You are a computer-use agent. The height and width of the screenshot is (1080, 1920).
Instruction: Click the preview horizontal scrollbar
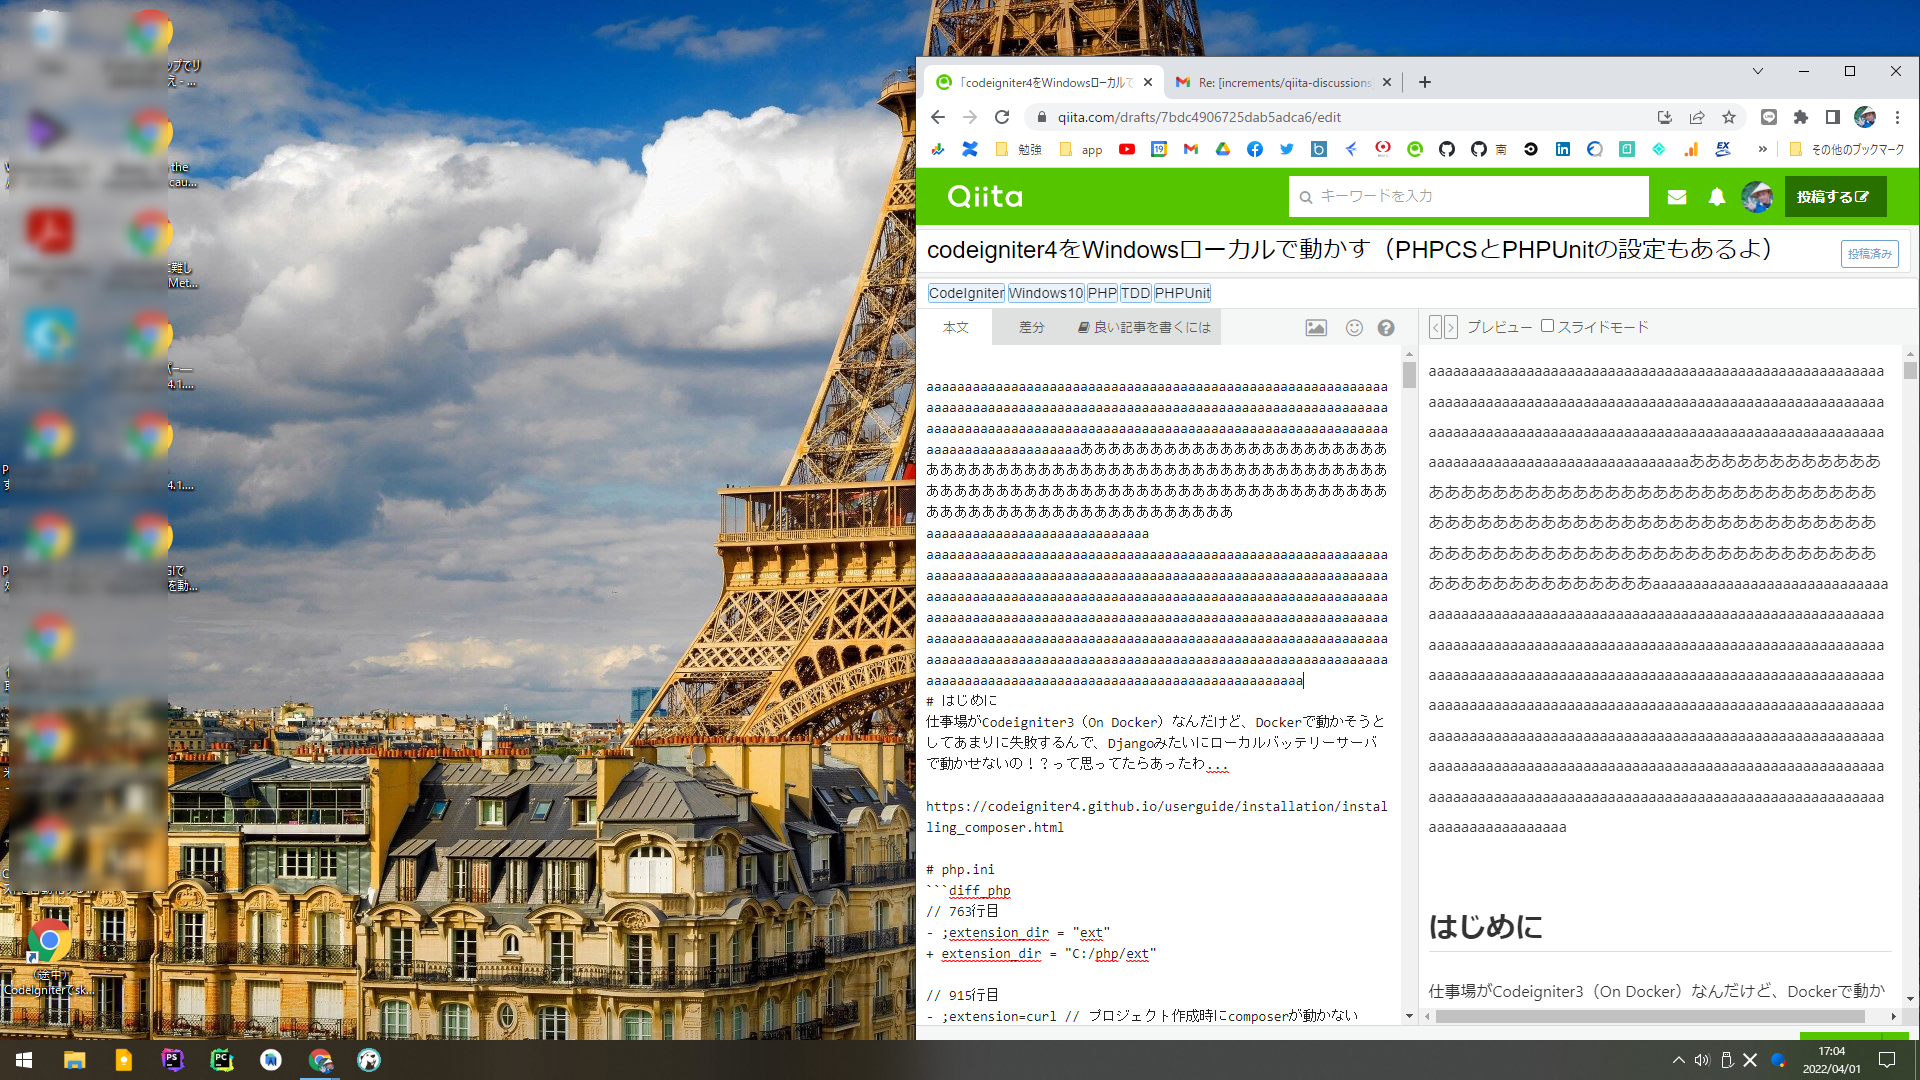(x=1651, y=1016)
